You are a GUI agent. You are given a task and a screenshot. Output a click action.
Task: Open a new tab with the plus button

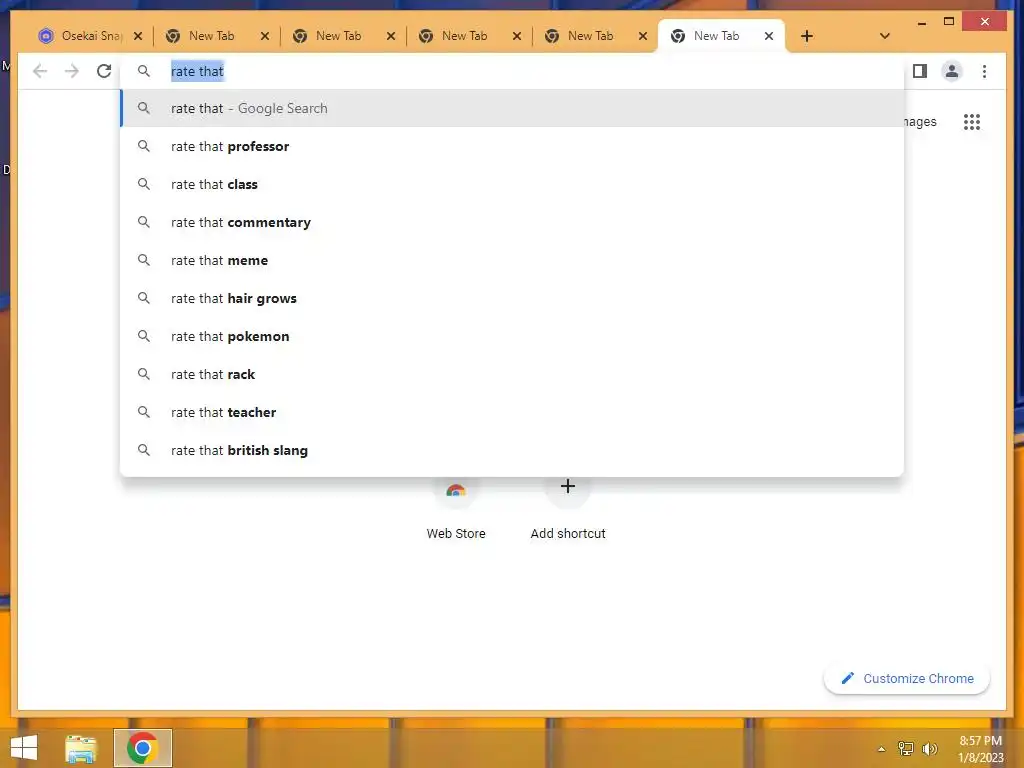tap(807, 36)
